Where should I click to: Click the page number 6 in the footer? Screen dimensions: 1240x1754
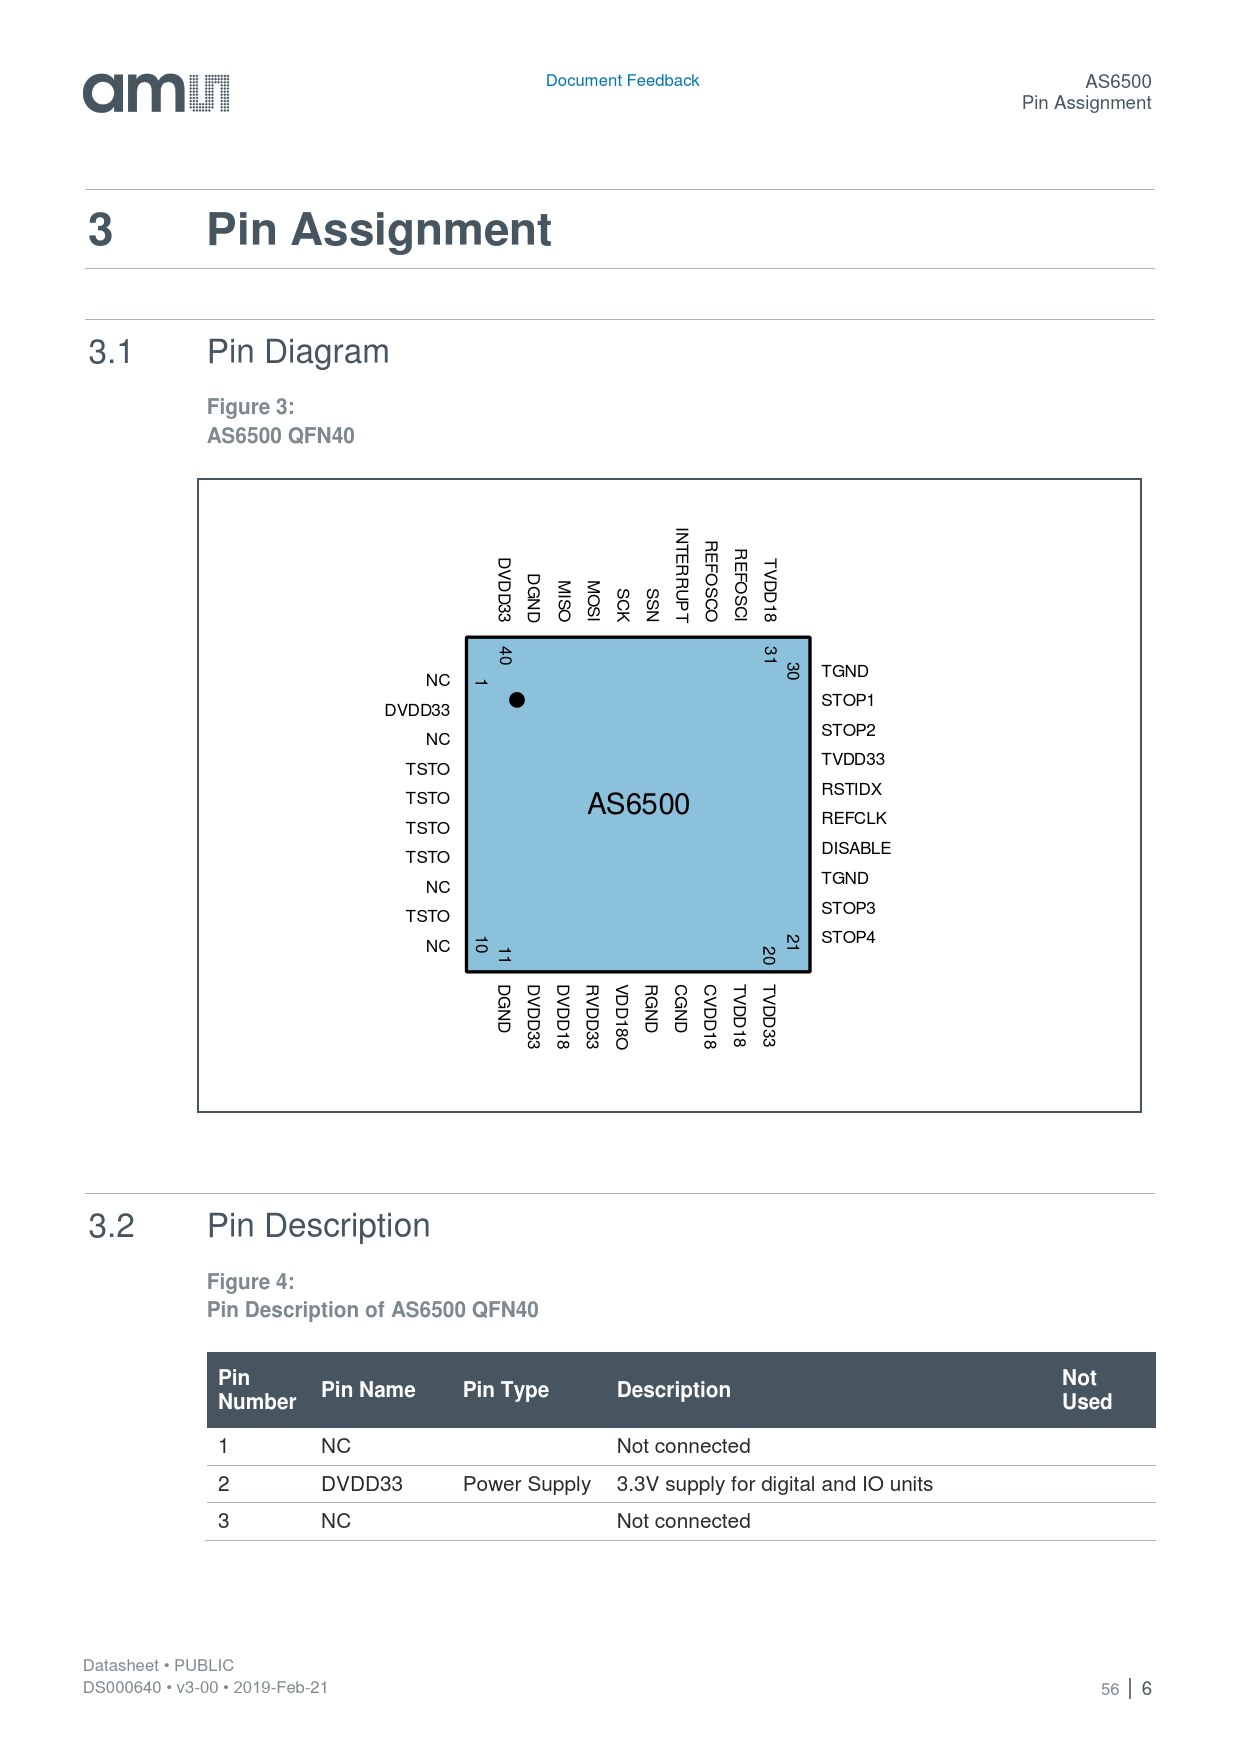1147,1688
